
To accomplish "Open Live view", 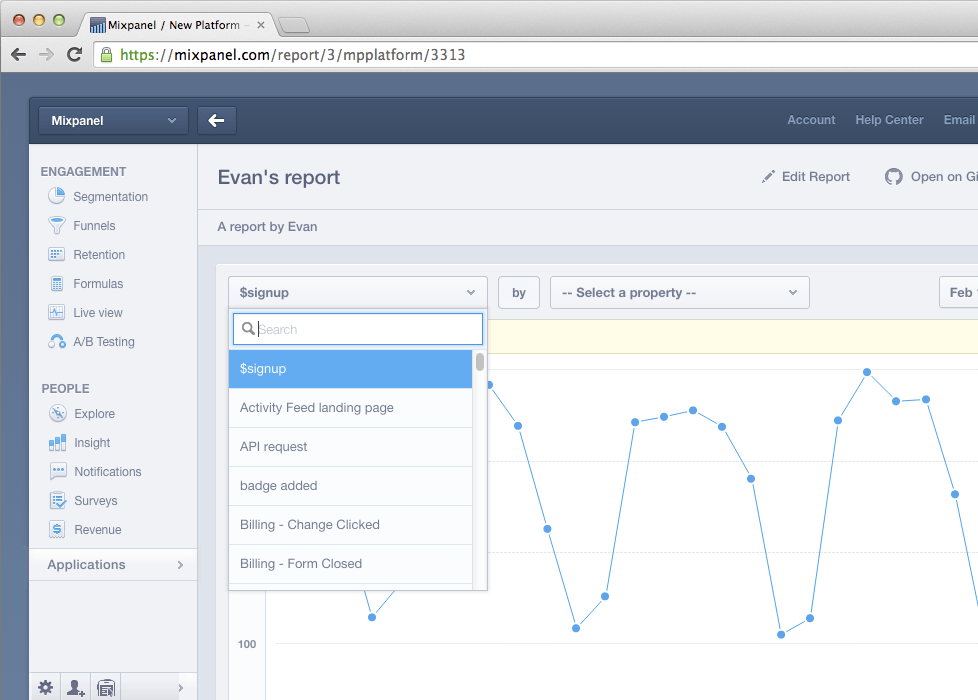I will 98,313.
